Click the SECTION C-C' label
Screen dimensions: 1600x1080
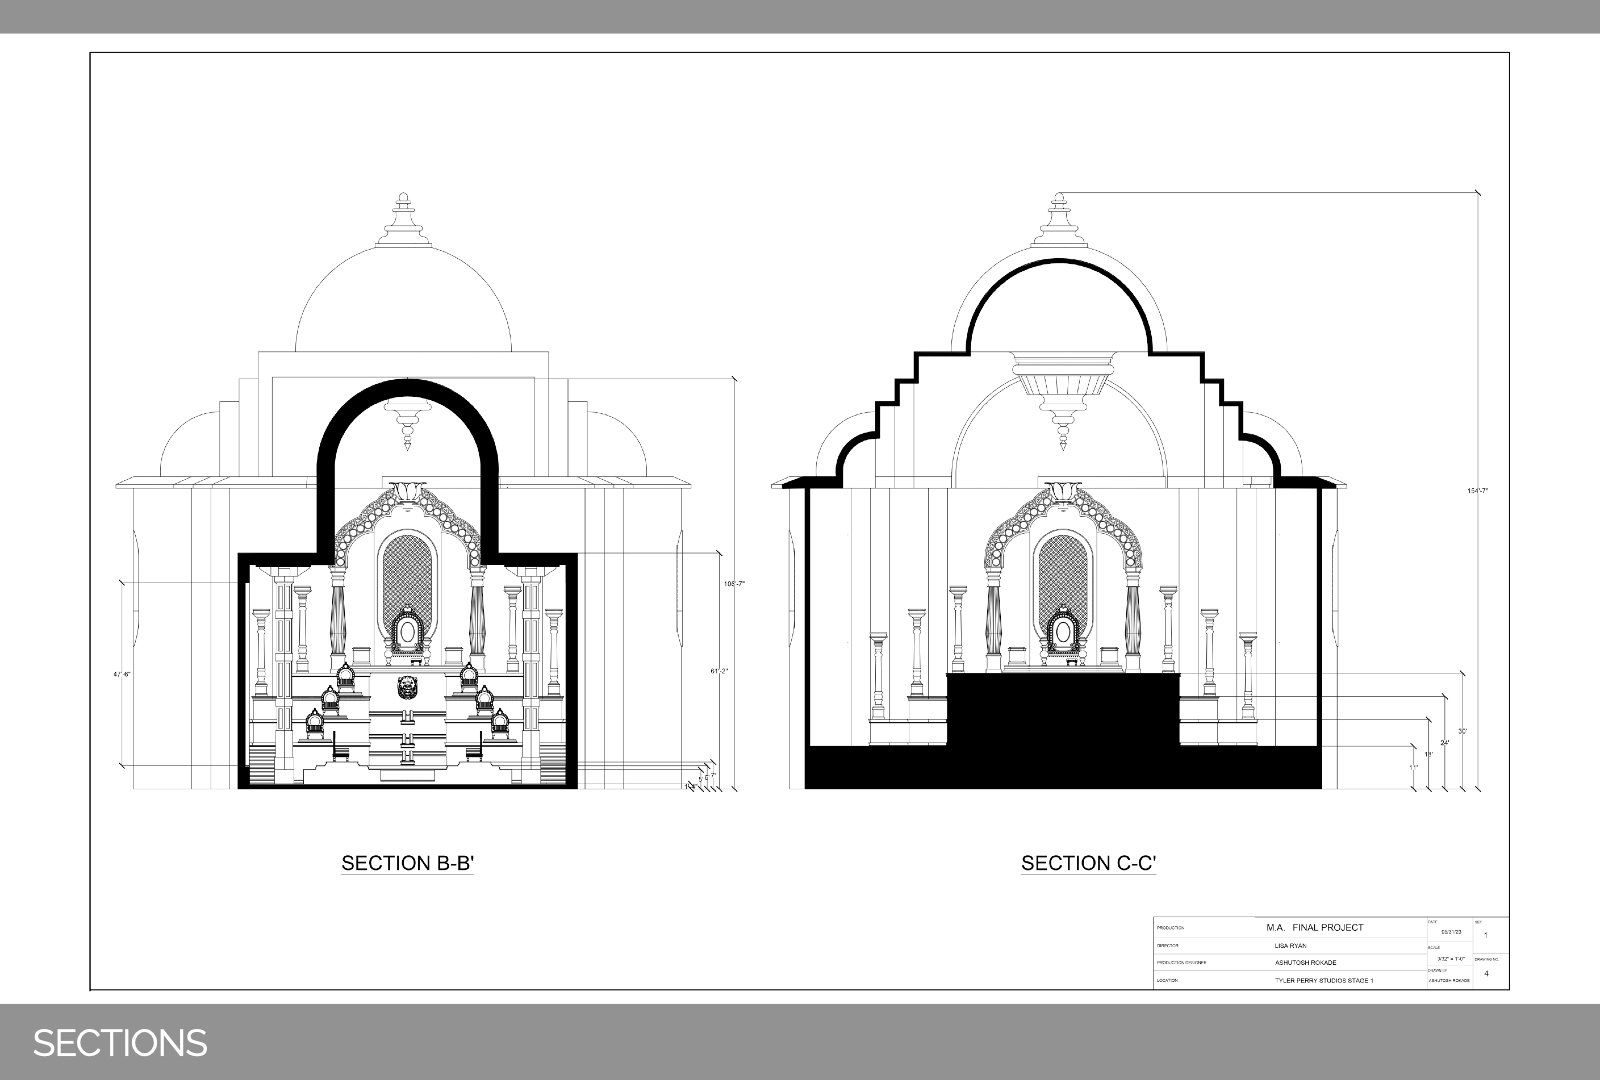1088,863
